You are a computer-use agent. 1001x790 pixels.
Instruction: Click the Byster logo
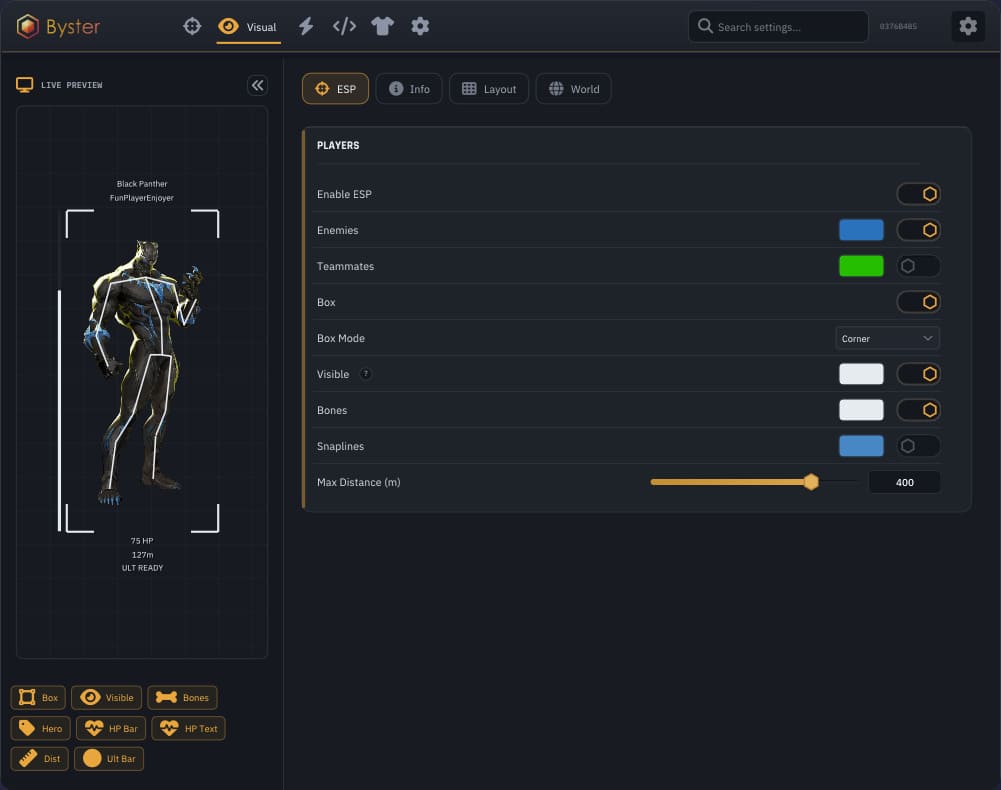point(59,26)
